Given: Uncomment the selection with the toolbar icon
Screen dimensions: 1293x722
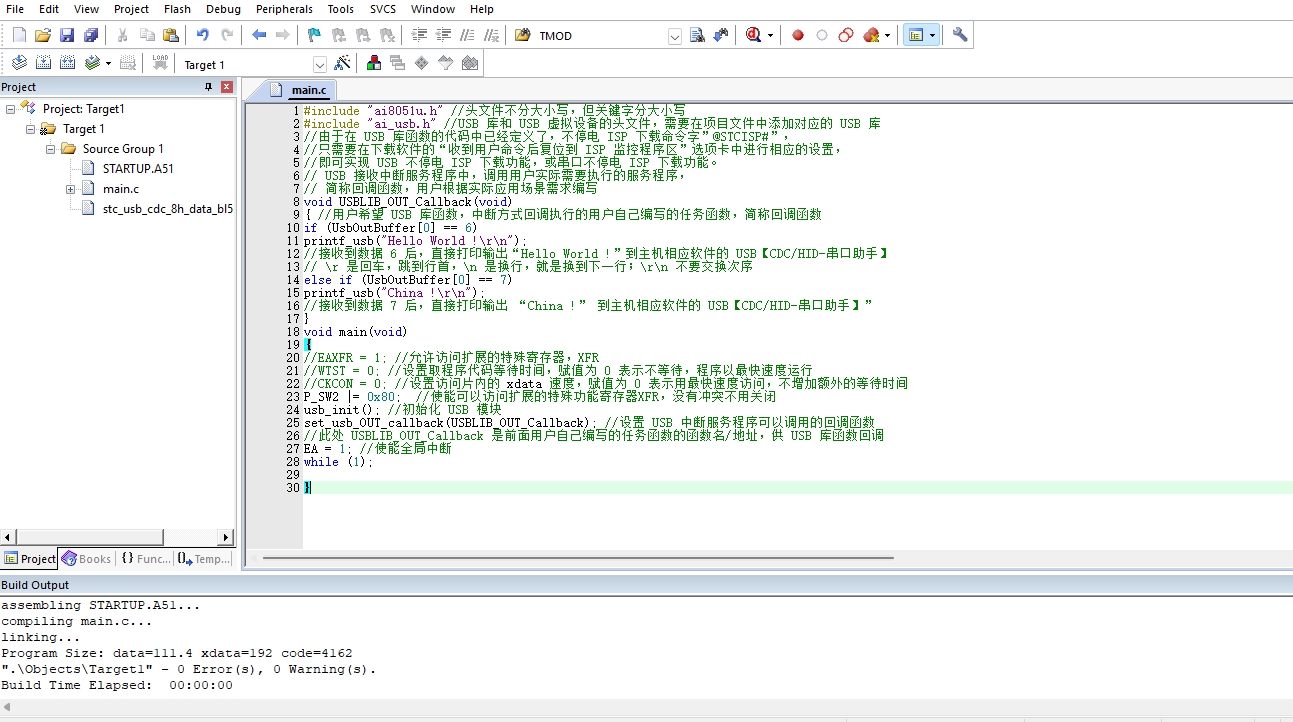Looking at the screenshot, I should click(491, 35).
